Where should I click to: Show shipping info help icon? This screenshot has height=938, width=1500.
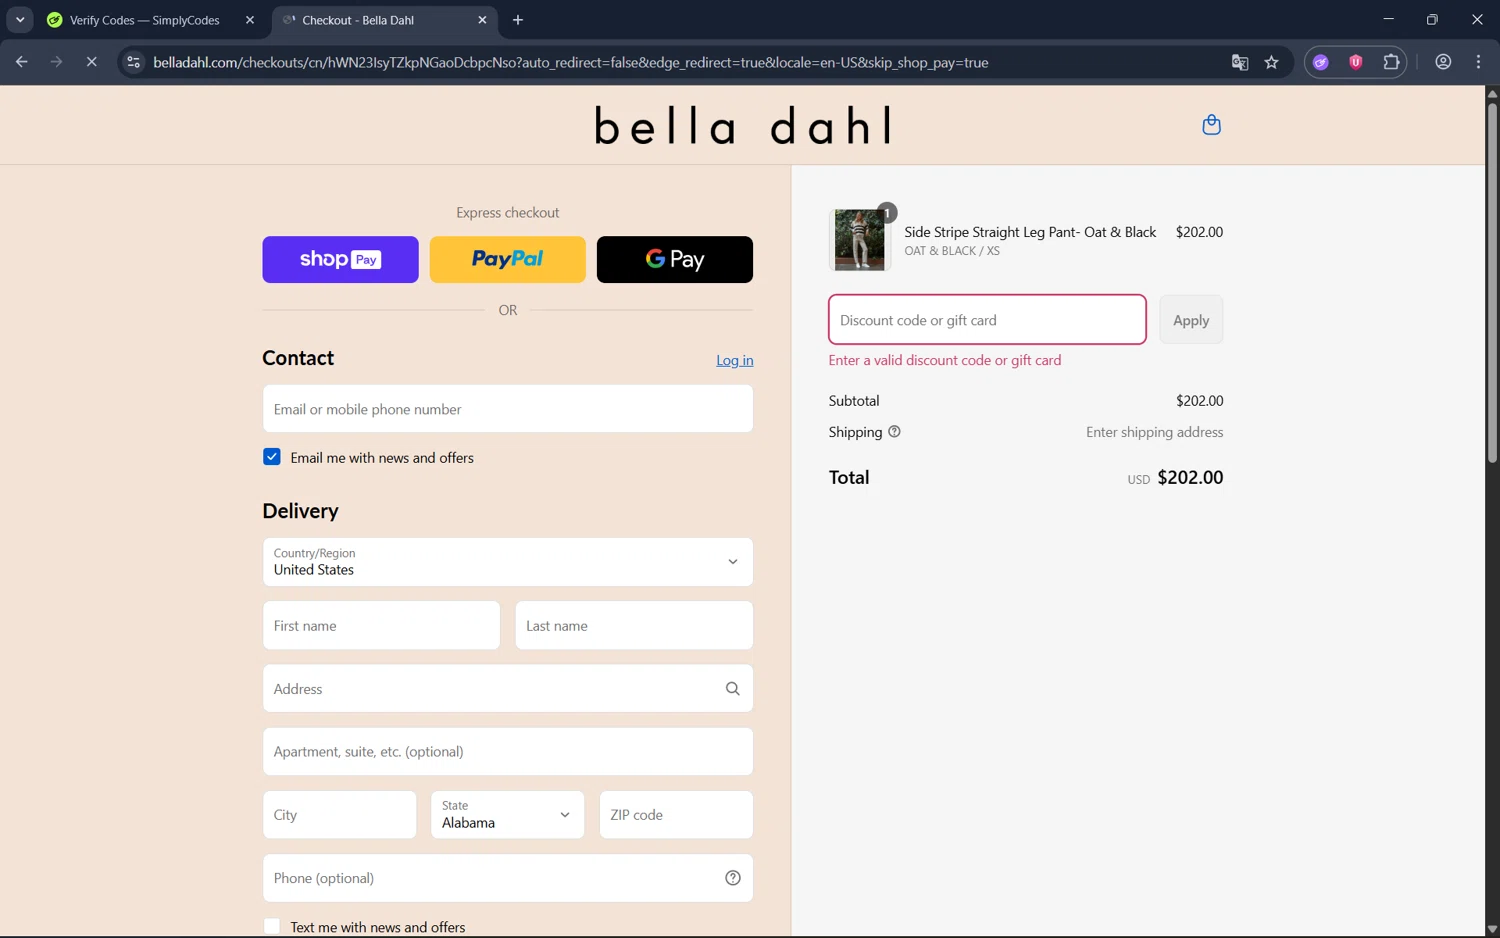click(x=894, y=432)
